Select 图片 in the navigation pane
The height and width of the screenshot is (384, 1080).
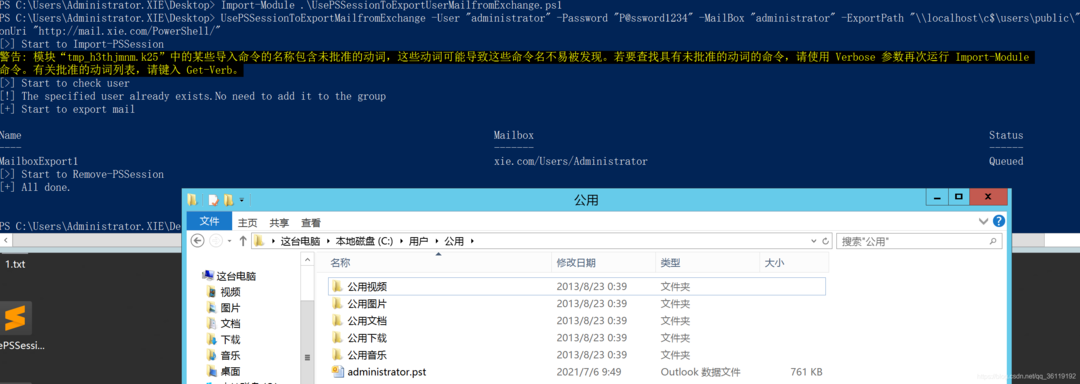click(231, 308)
